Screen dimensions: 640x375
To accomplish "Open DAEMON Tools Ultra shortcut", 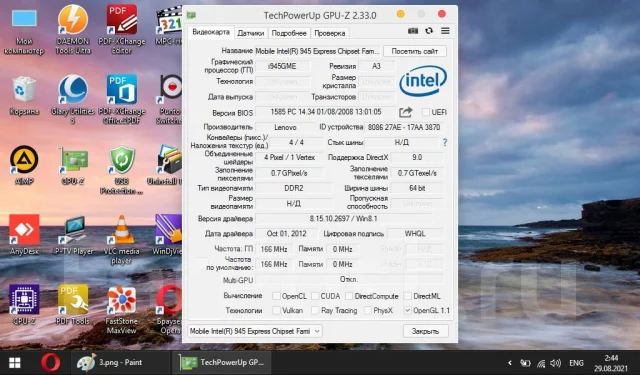I will (73, 29).
